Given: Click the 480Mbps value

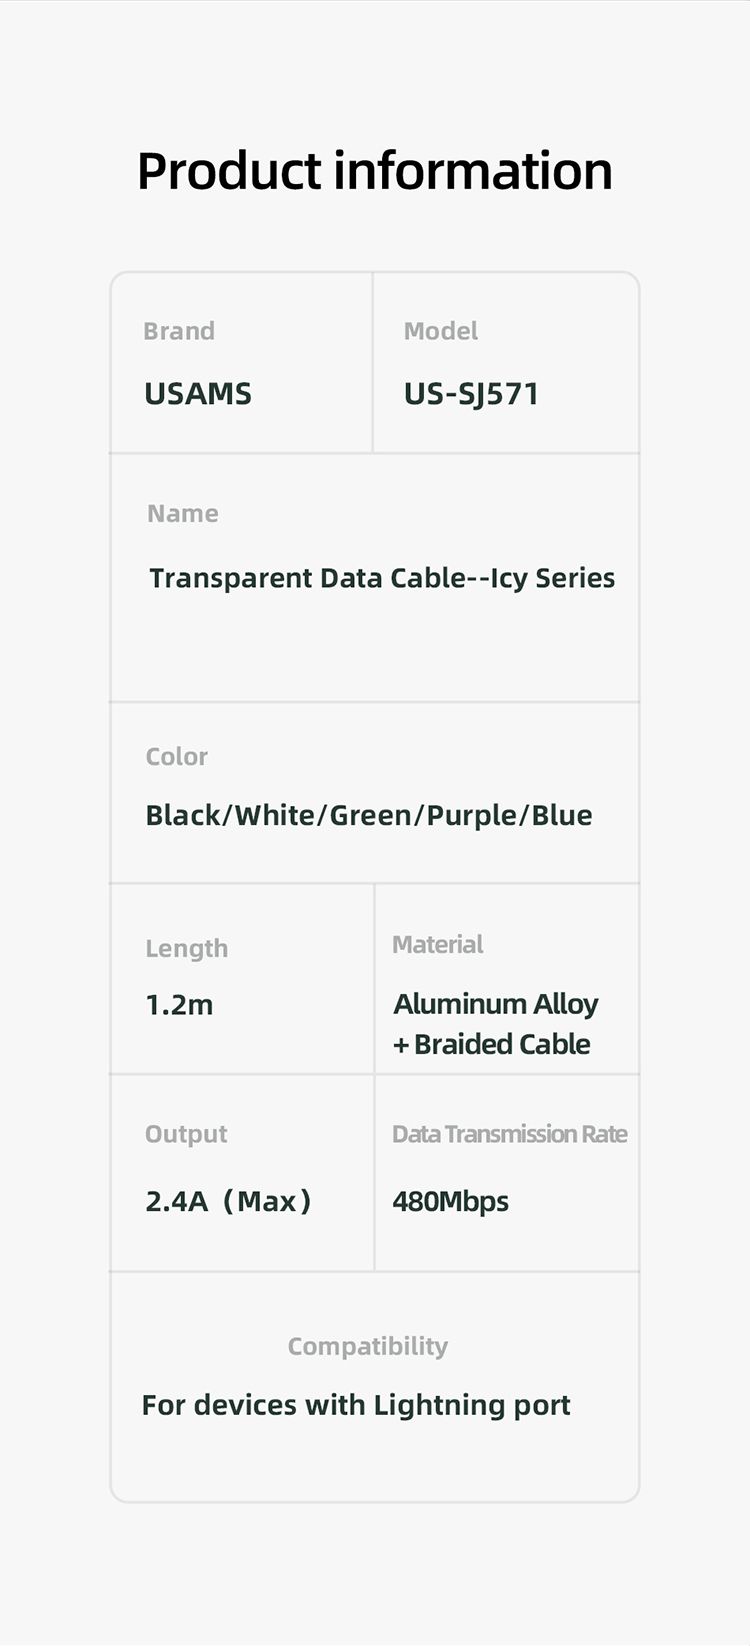Looking at the screenshot, I should pos(451,1201).
